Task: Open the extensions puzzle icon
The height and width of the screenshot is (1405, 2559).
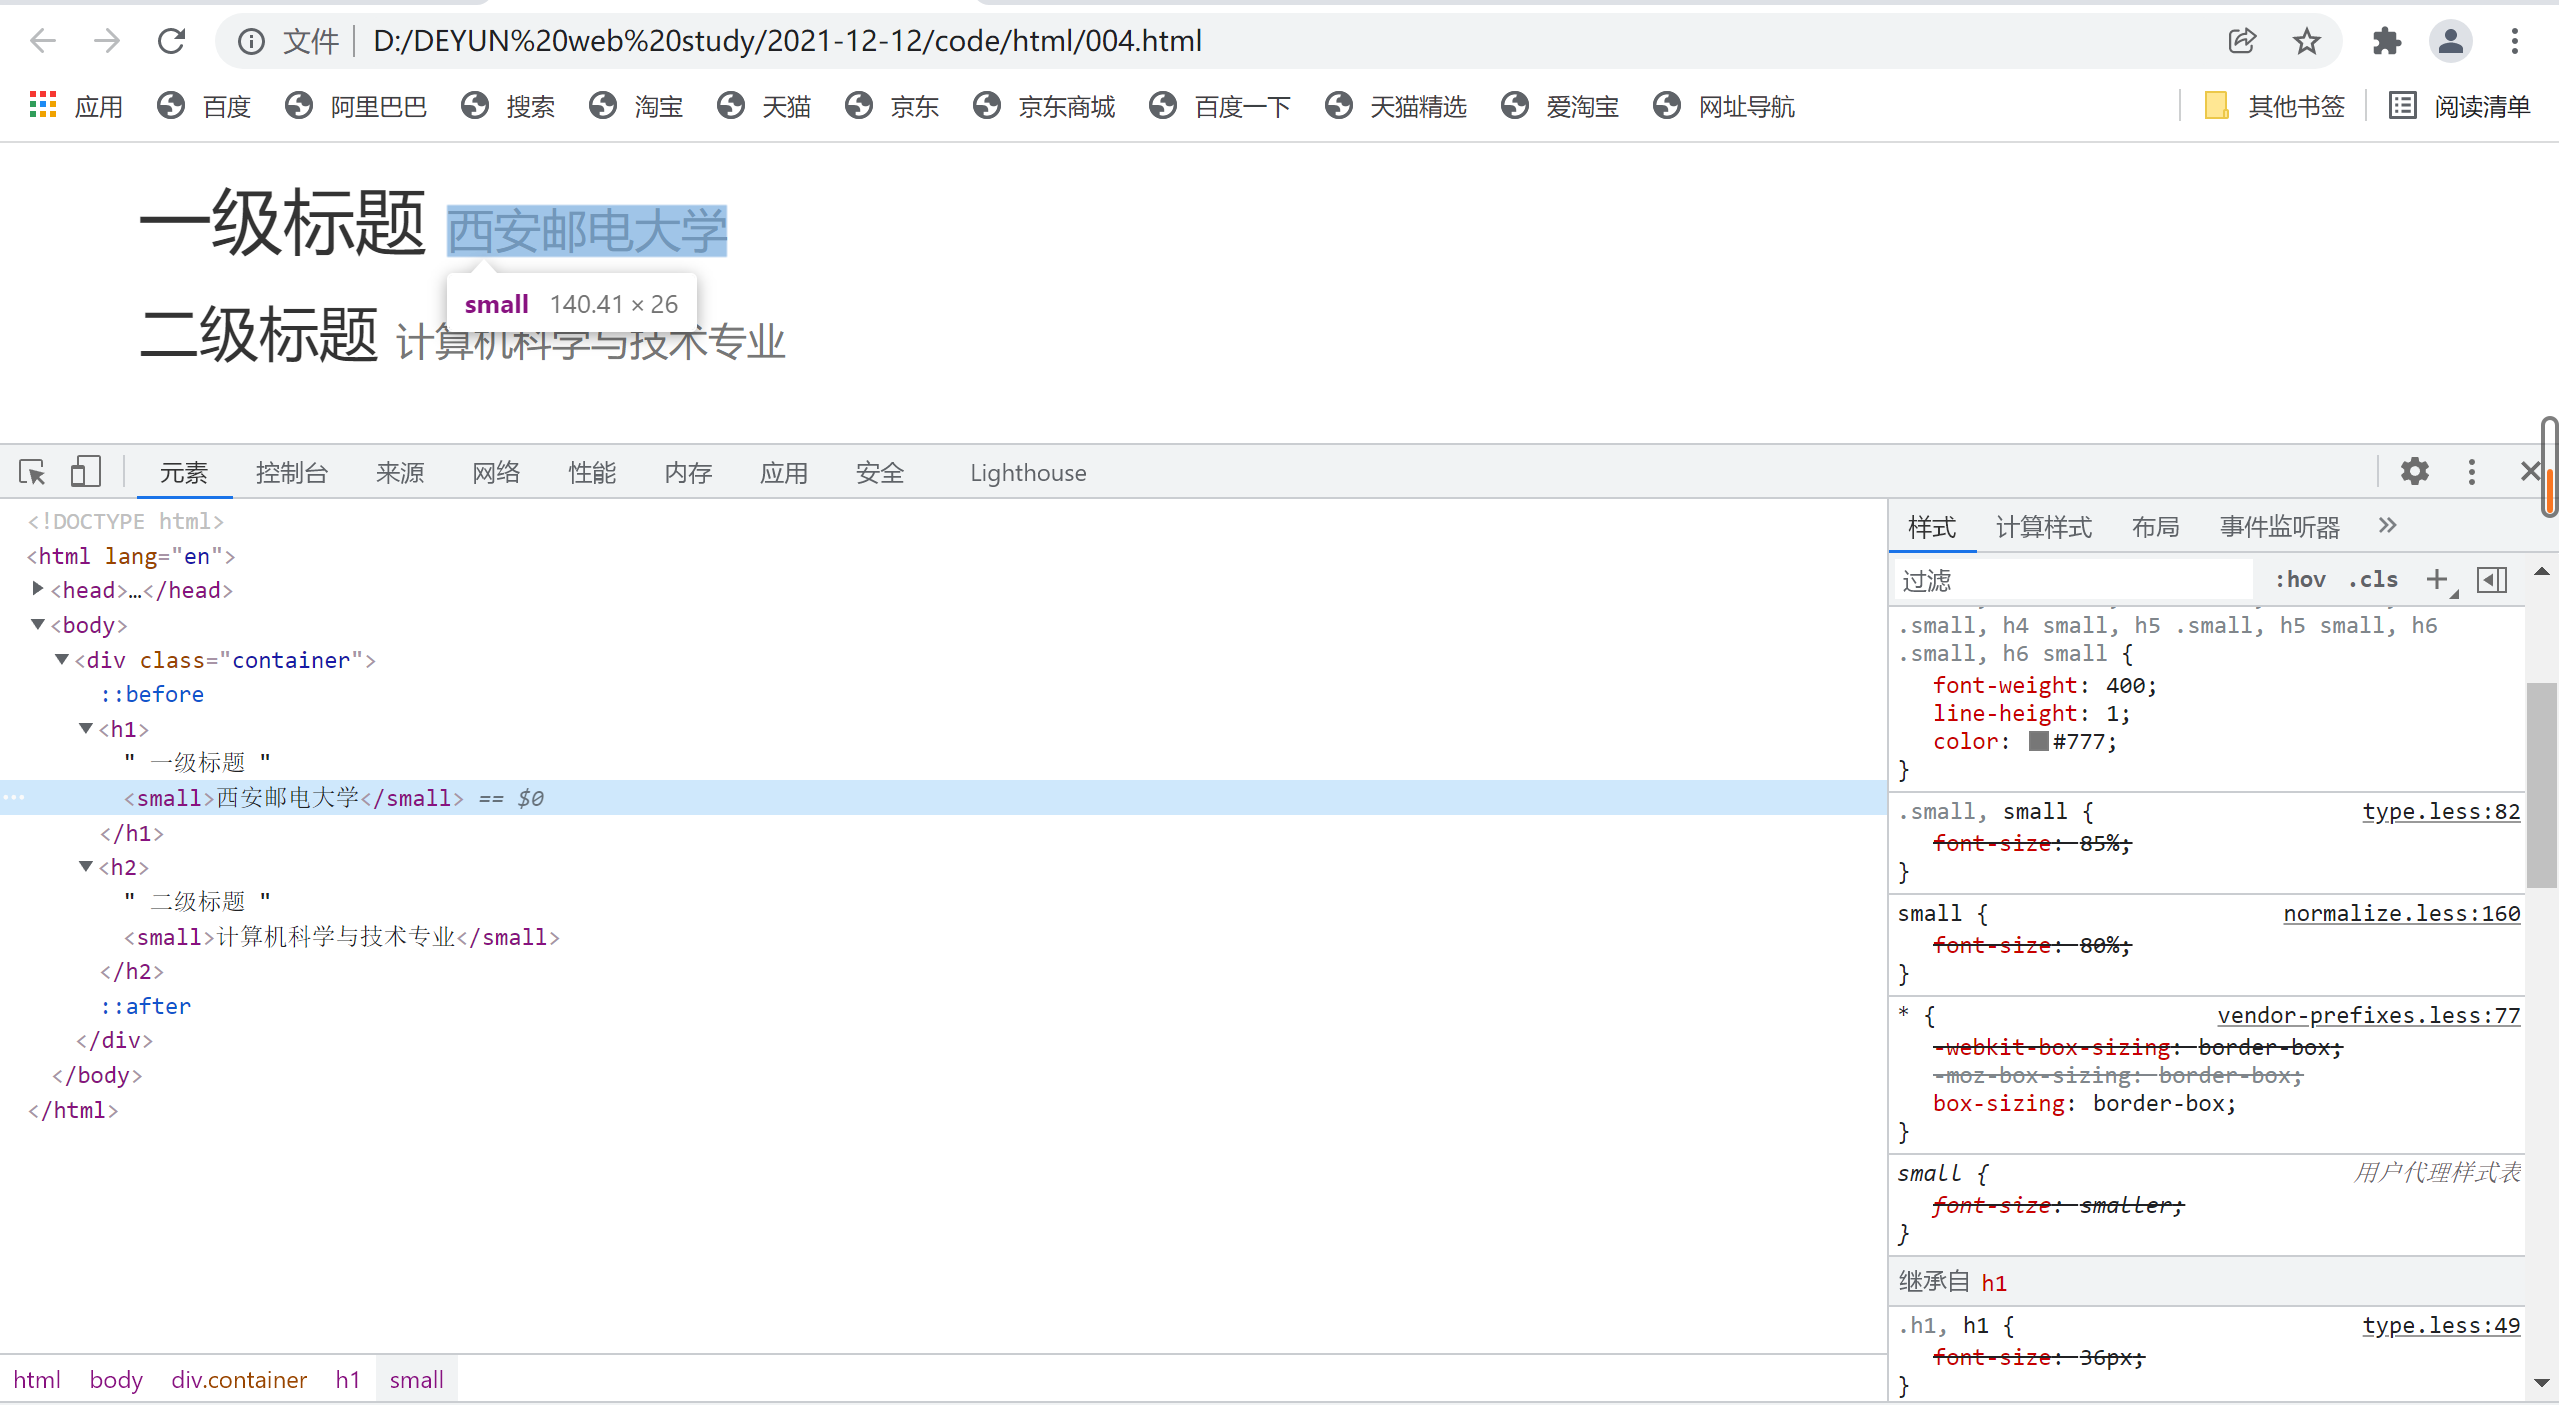Action: [2386, 41]
